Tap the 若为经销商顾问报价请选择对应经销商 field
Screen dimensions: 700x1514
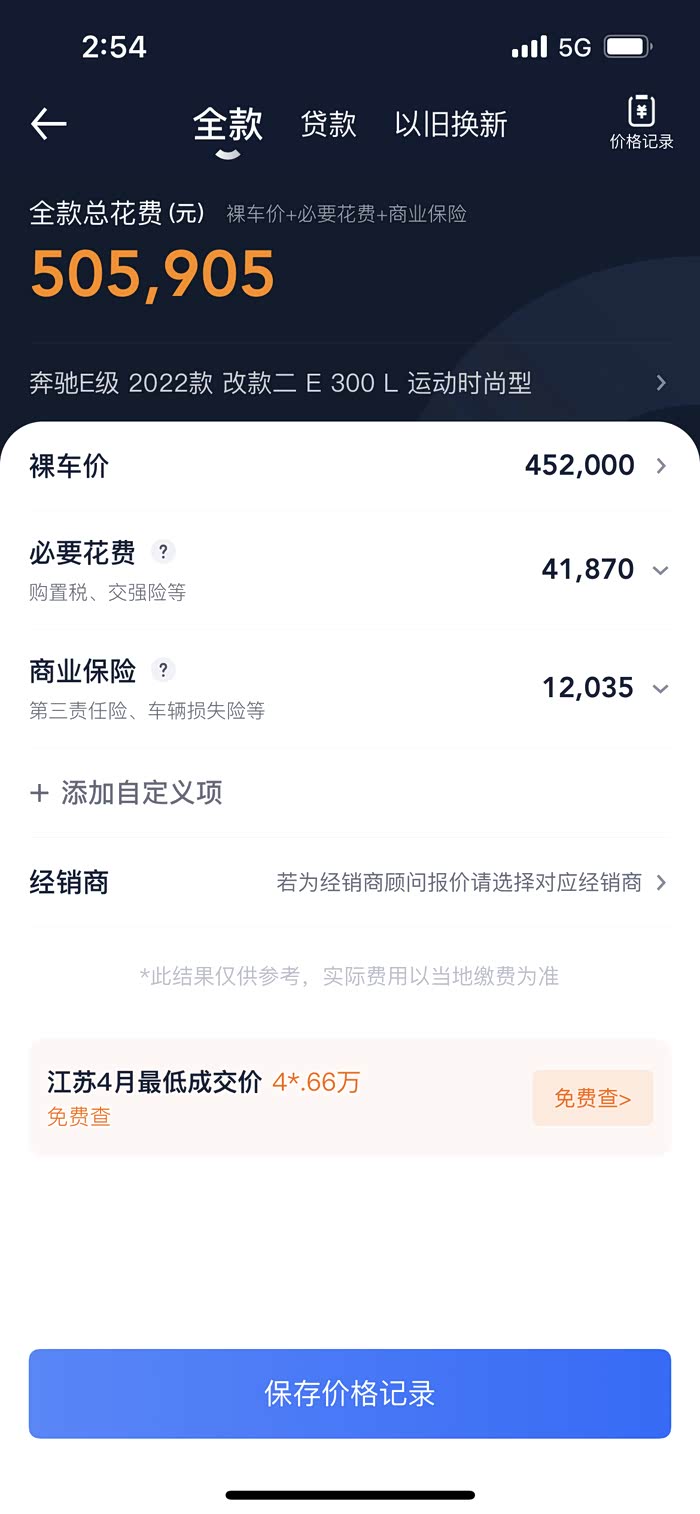[x=459, y=883]
